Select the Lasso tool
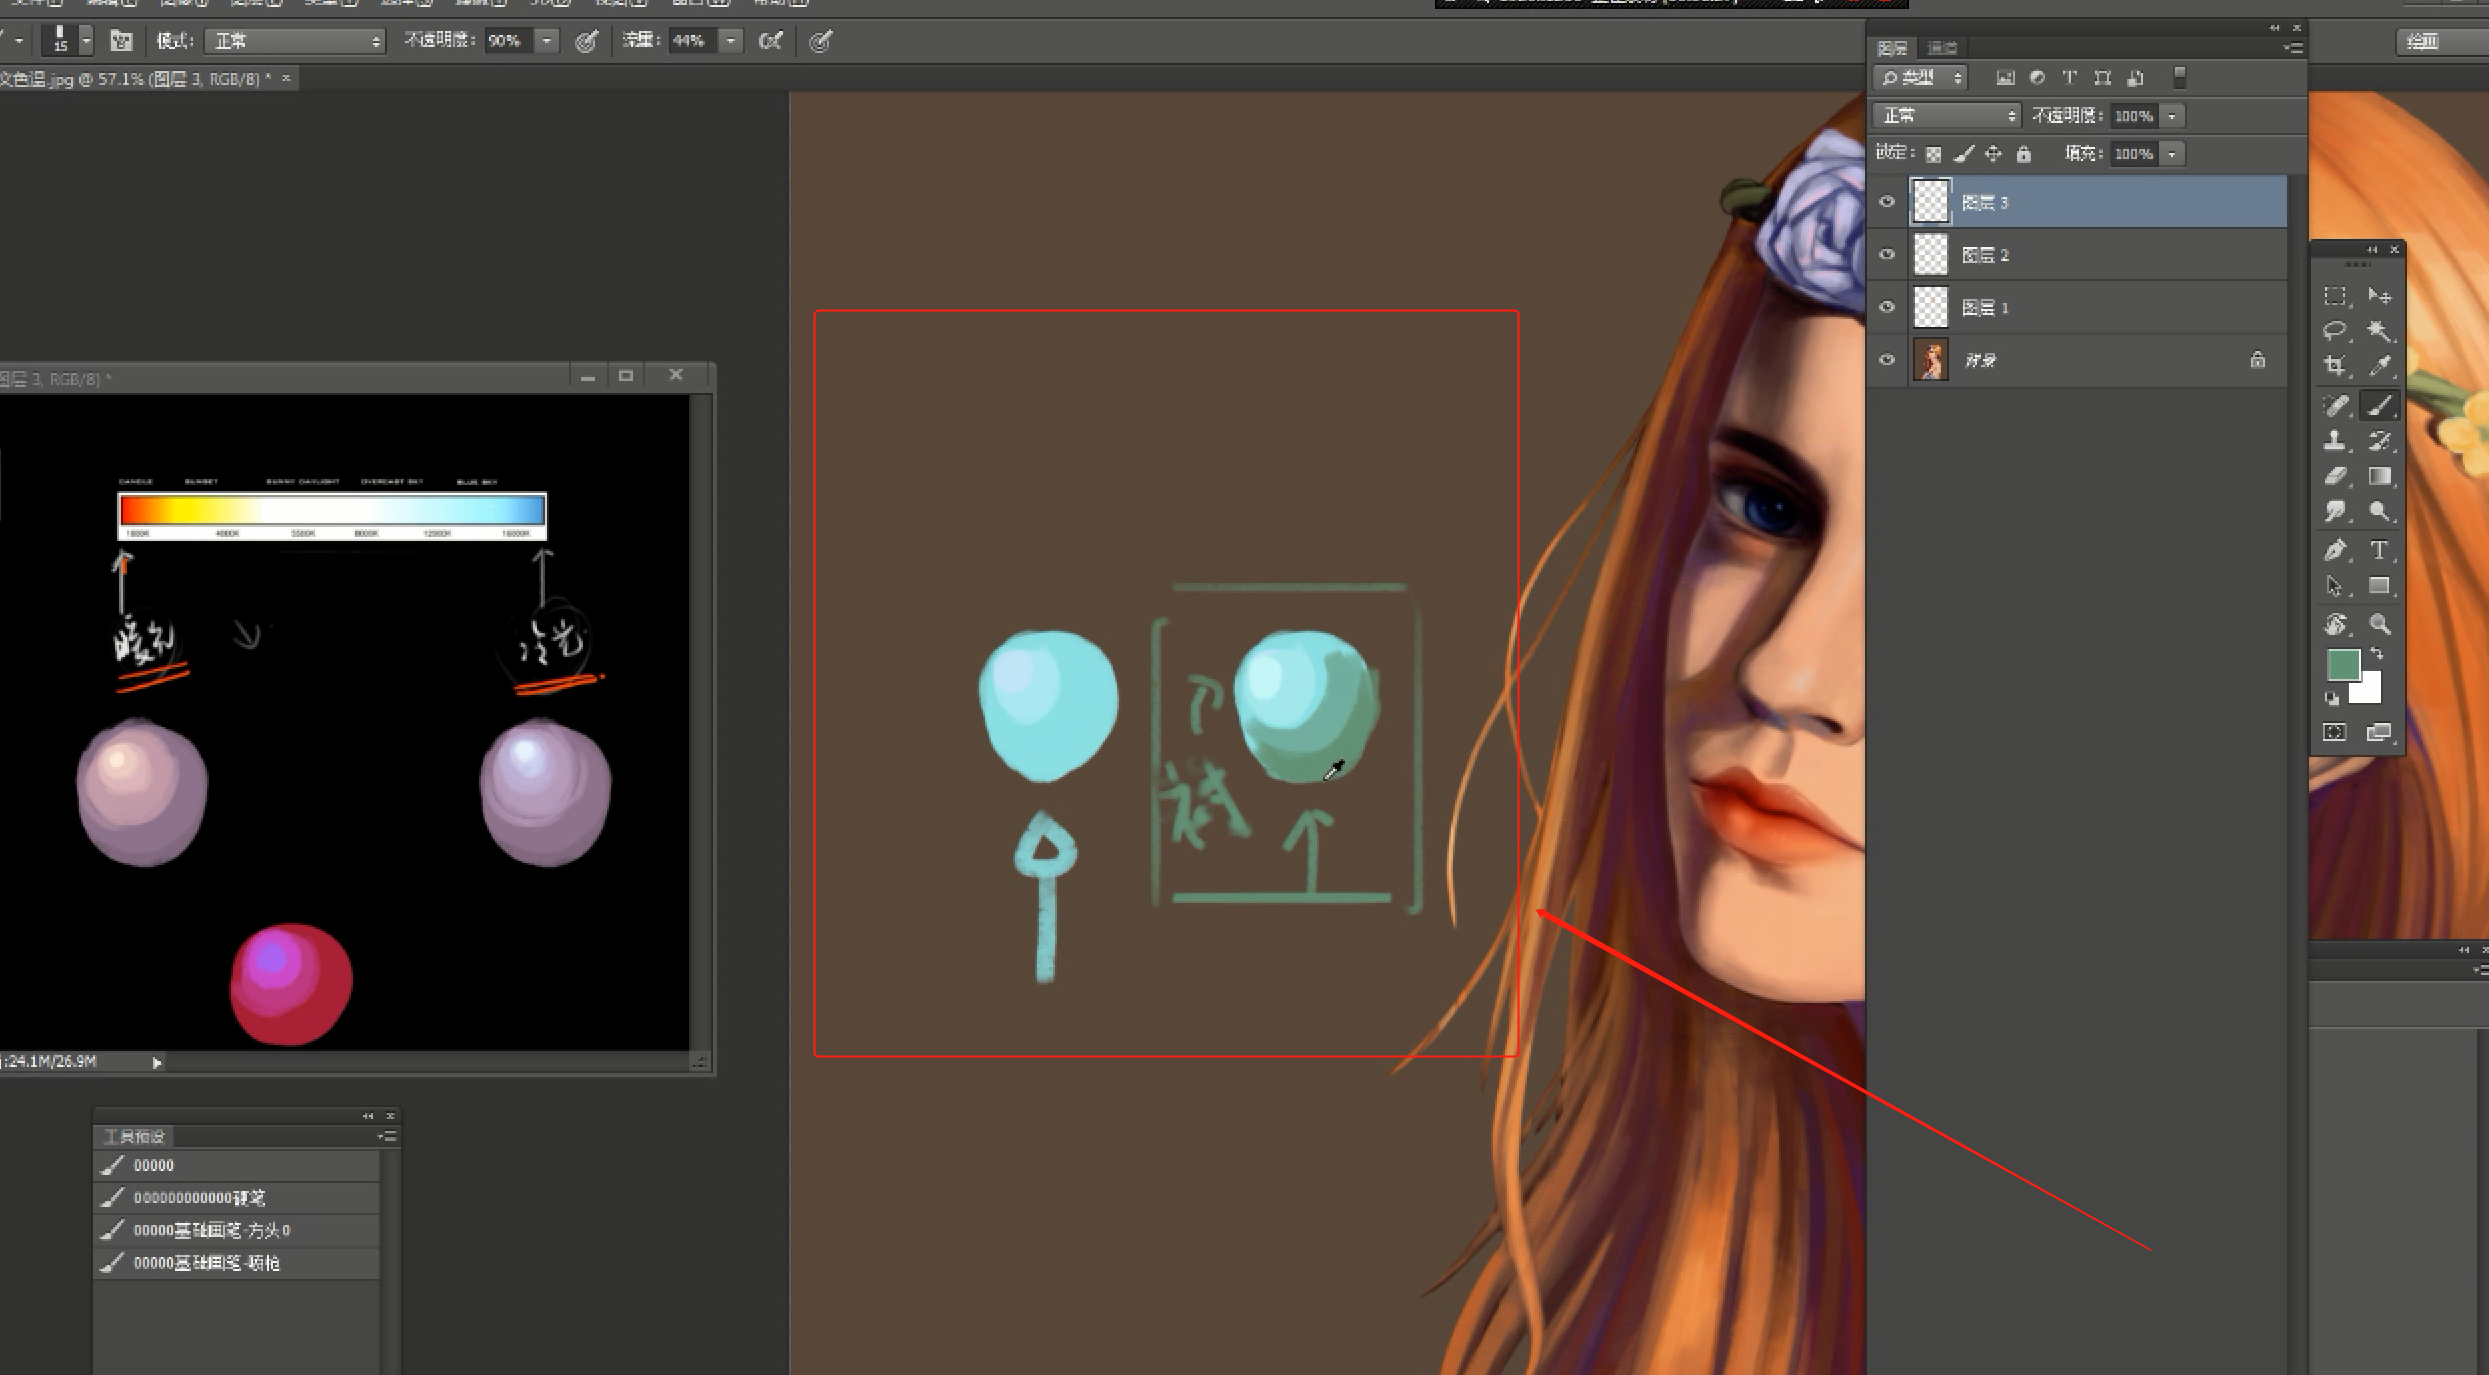 click(2335, 331)
